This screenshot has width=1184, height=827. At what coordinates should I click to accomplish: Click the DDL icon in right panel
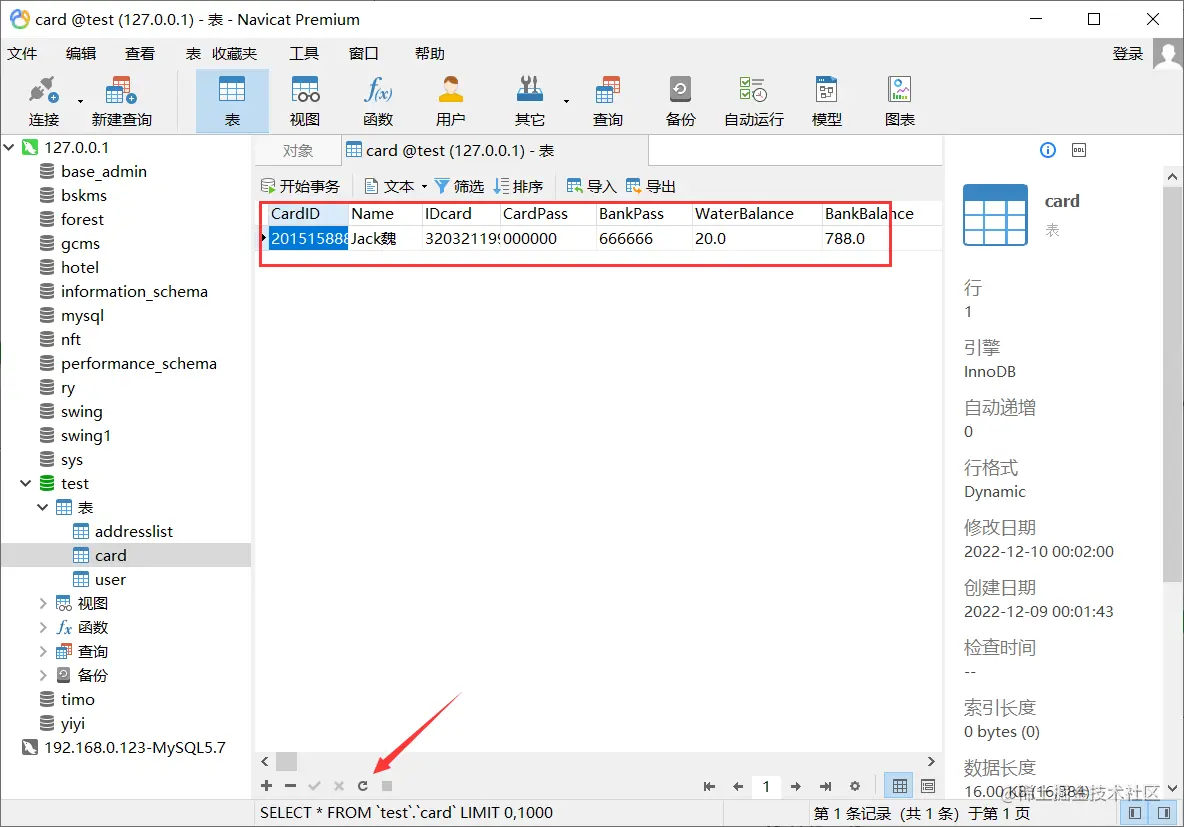1079,150
